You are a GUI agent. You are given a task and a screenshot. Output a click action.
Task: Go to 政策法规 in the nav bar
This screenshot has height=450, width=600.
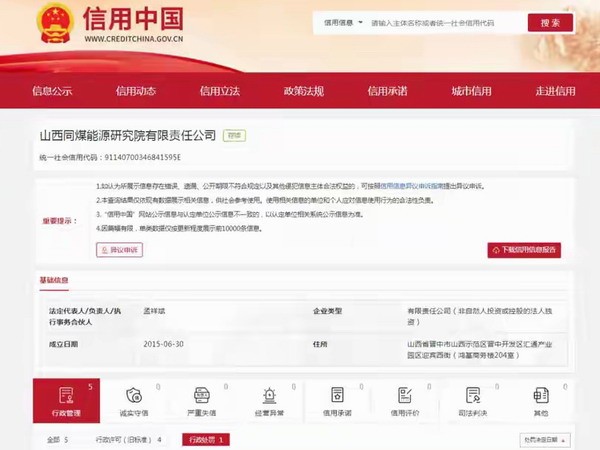click(304, 91)
